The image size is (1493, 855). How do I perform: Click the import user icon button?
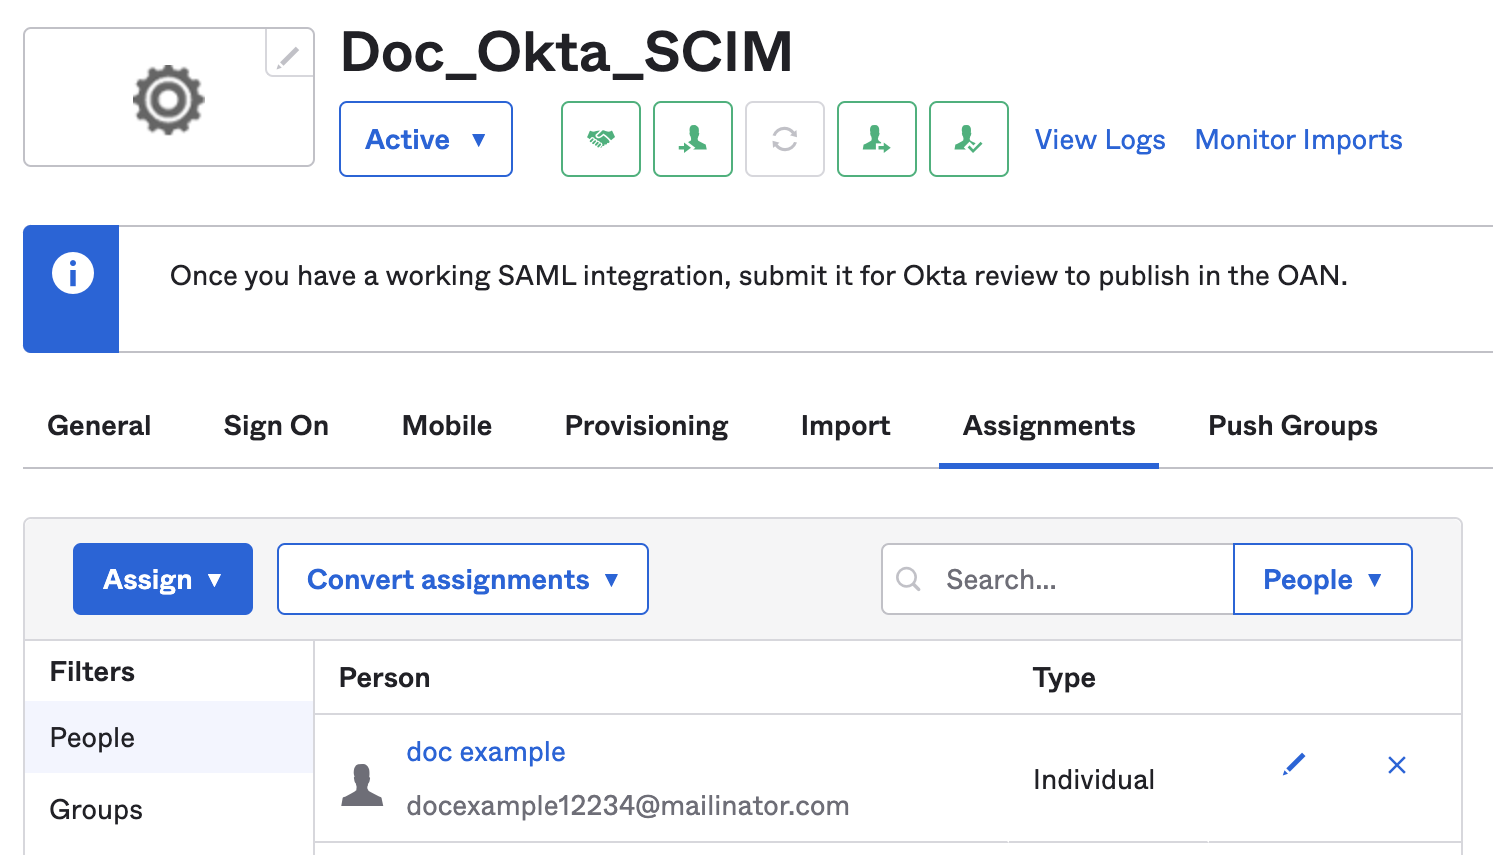692,139
